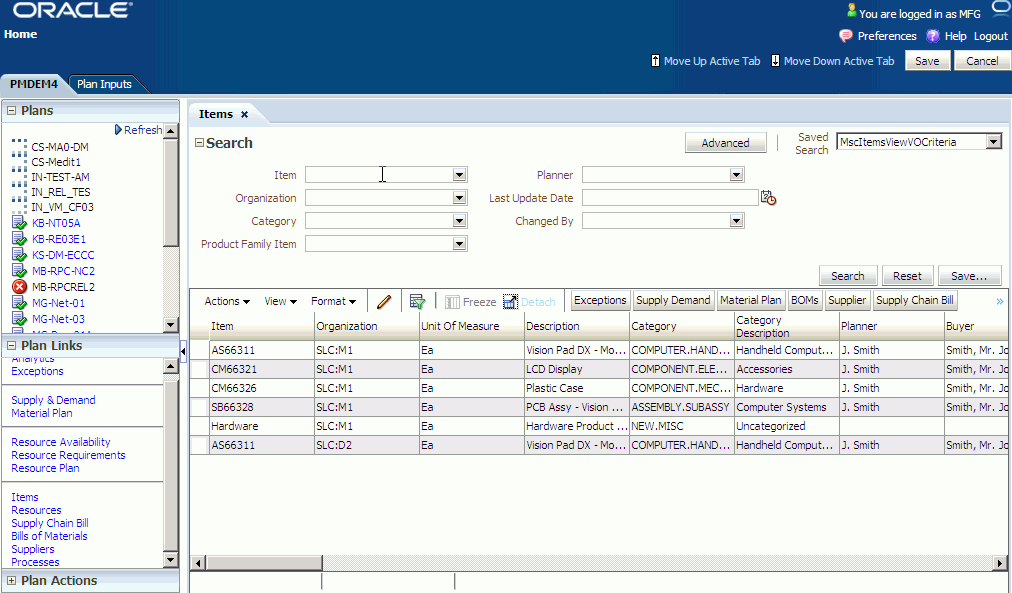Viewport: 1012px width, 593px height.
Task: Click the Preferences speech bubble icon
Action: [845, 36]
